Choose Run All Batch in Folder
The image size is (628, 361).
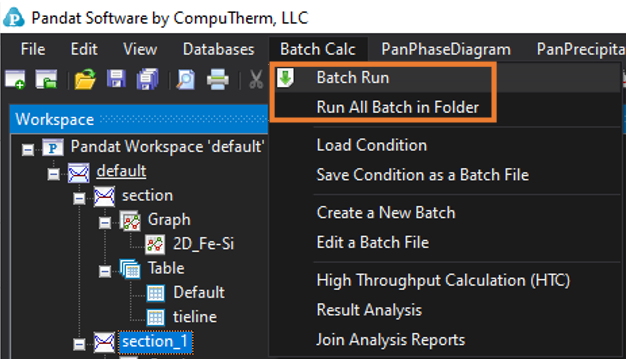coord(397,107)
